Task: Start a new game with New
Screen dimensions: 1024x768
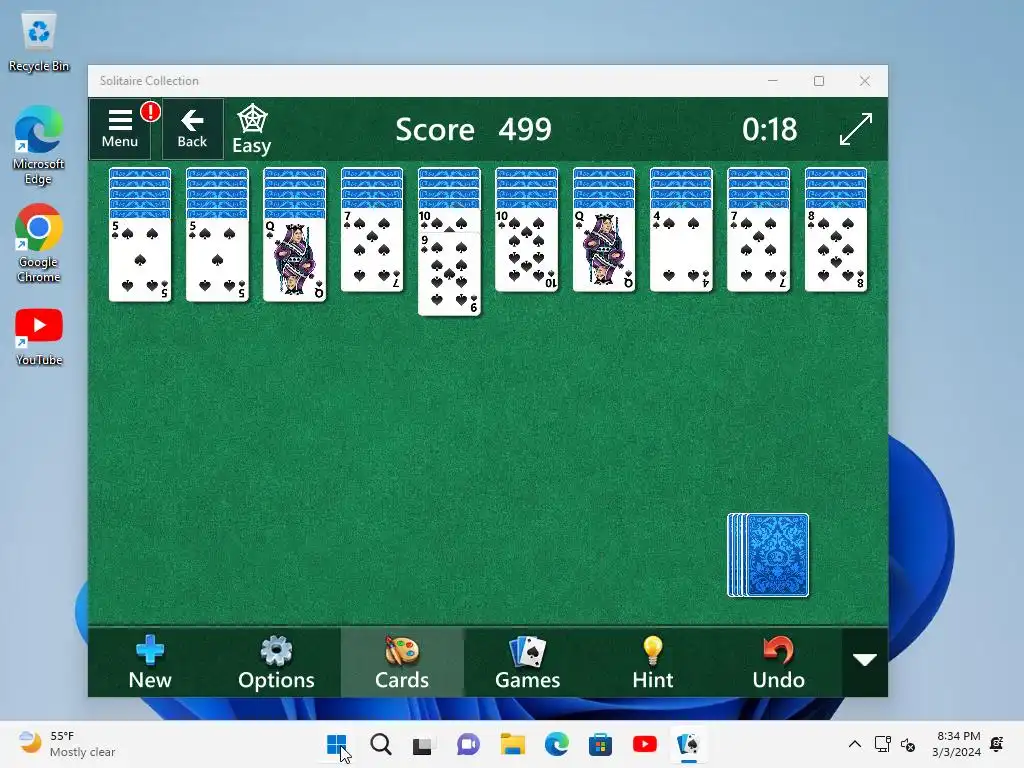Action: click(x=150, y=662)
